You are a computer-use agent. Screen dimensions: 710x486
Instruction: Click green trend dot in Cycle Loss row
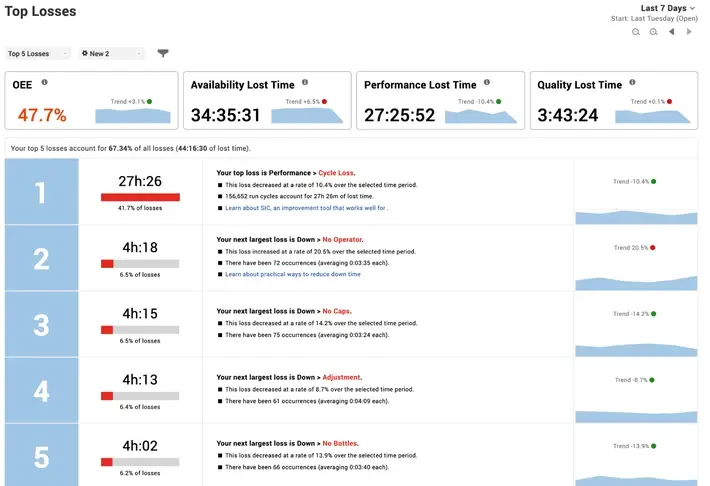[653, 182]
